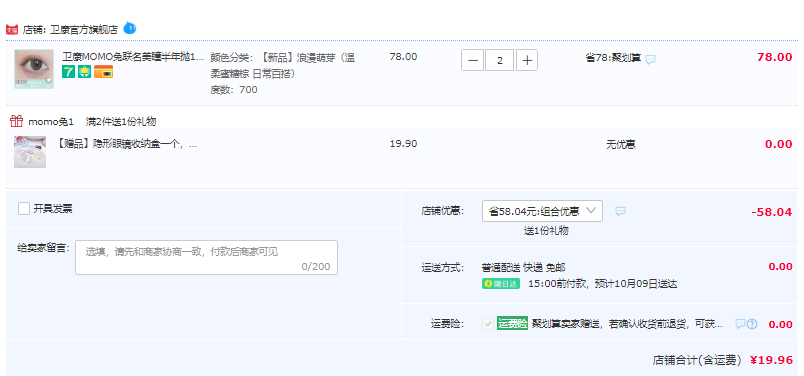Viewport: 804px width, 376px height.
Task: Open the blue Wangwang chat icon beside the store name
Action: click(x=130, y=28)
